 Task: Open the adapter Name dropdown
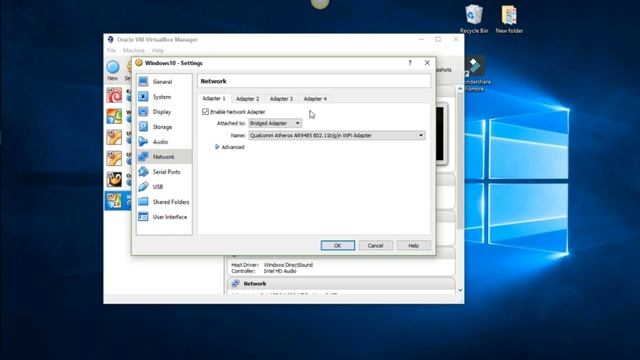click(337, 136)
